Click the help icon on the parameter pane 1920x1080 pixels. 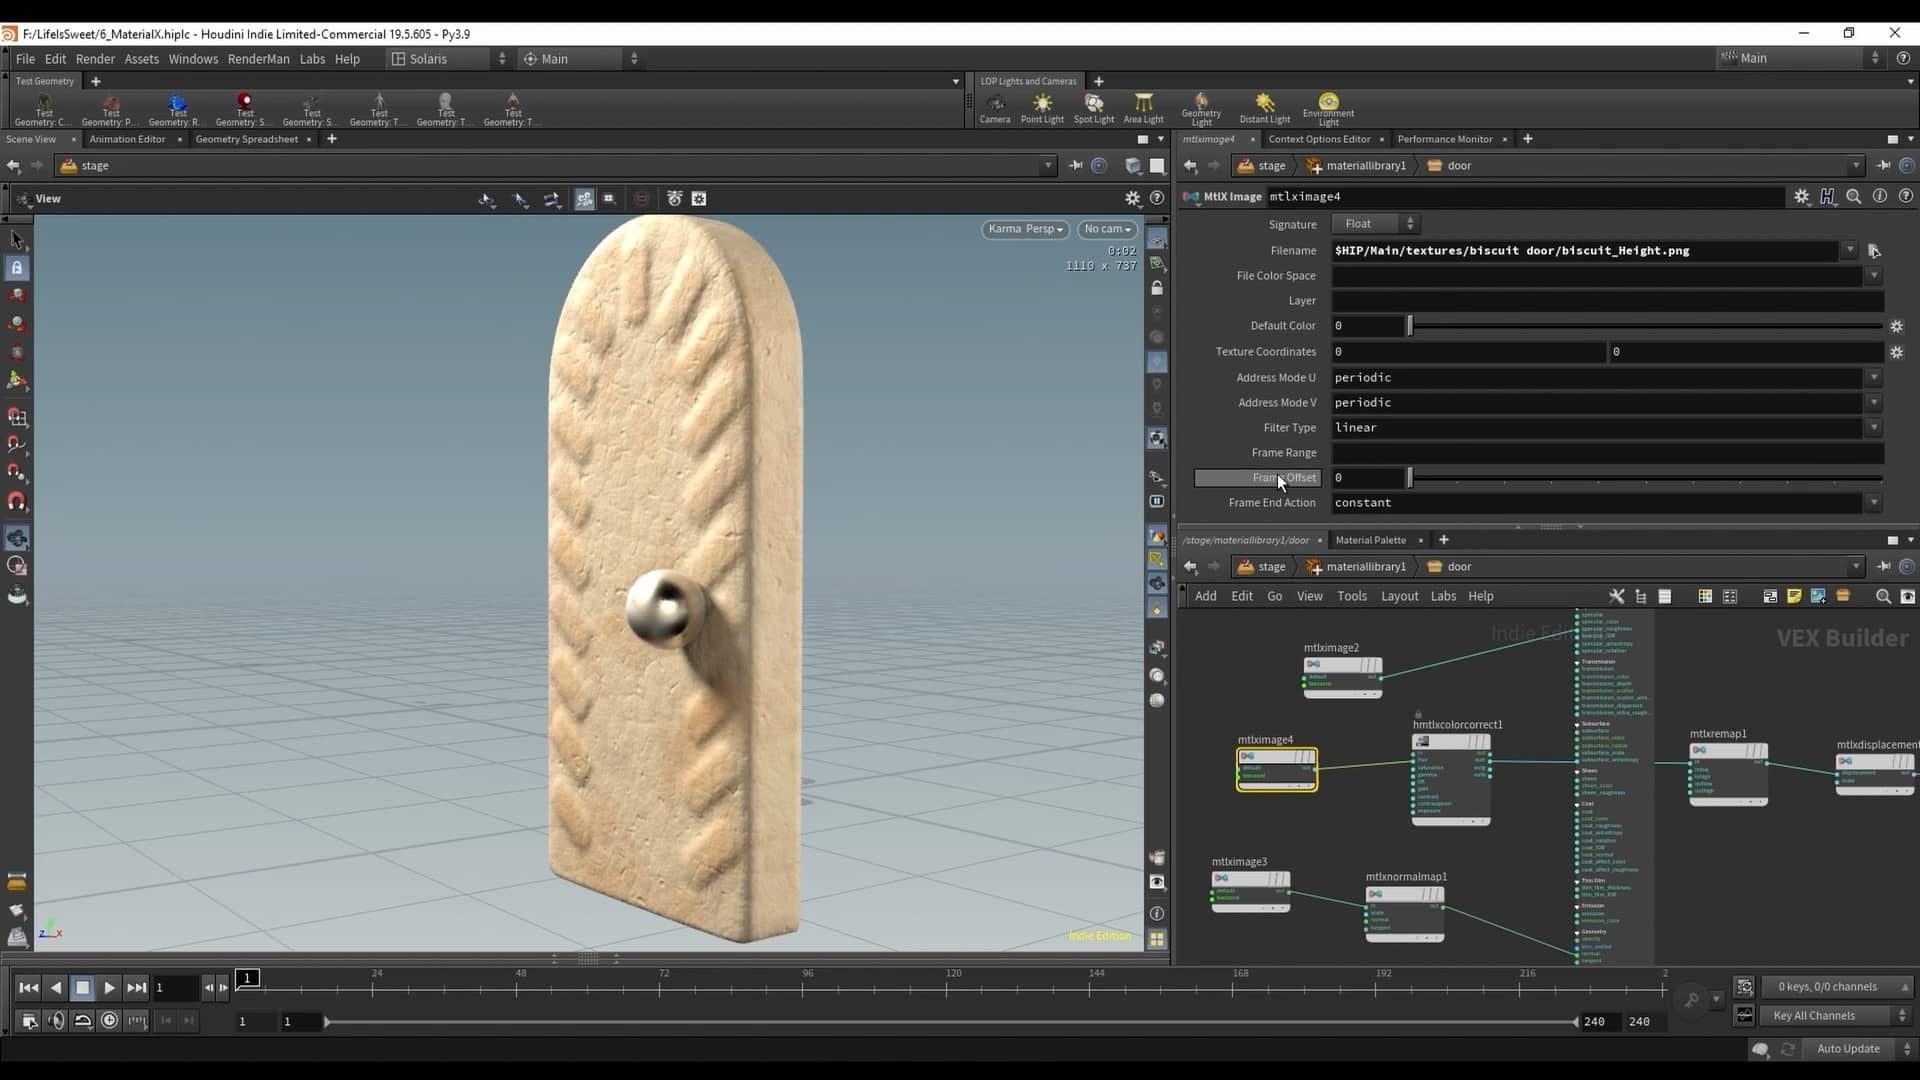click(1906, 197)
